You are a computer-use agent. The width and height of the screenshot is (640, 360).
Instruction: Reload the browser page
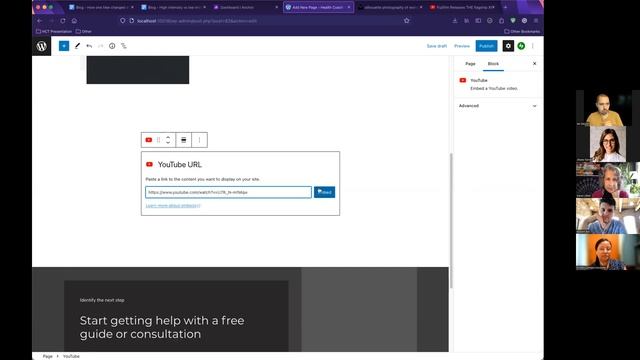click(x=63, y=20)
